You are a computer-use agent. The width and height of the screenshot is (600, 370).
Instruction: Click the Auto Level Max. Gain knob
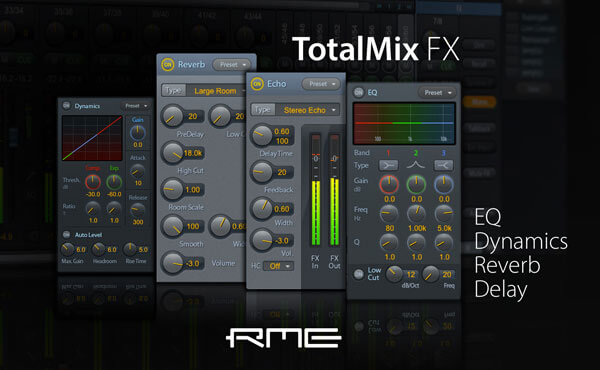68,249
